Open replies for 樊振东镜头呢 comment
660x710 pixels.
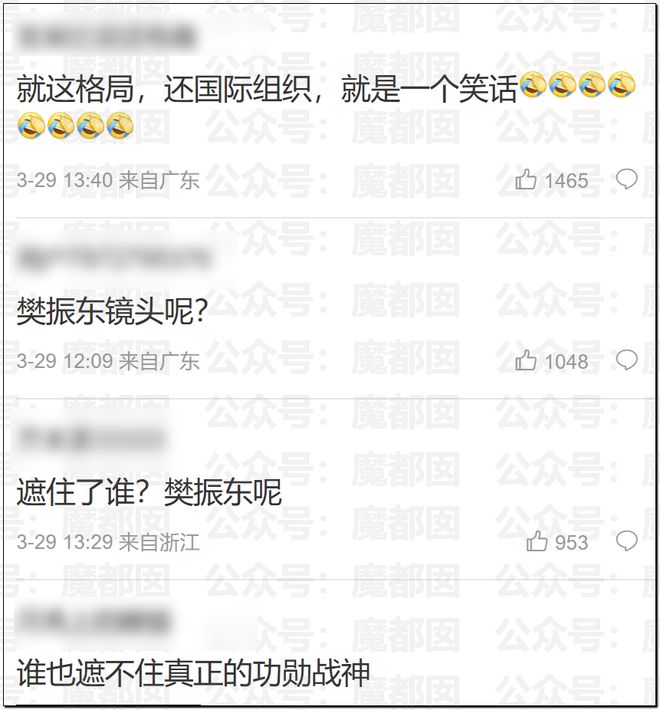(x=627, y=360)
